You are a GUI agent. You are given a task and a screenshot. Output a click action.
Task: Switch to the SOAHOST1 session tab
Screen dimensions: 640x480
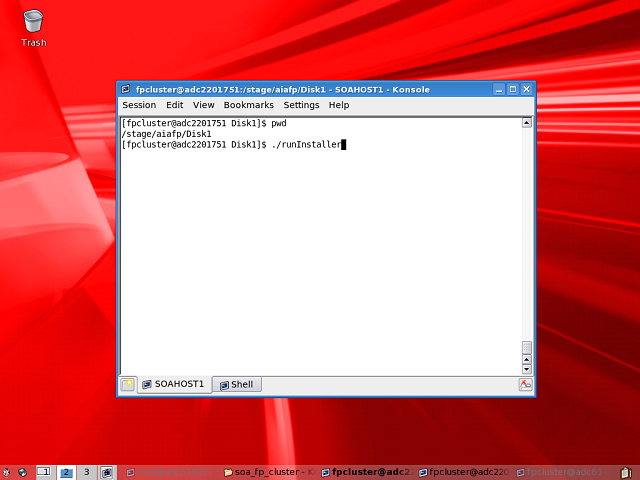click(x=174, y=384)
